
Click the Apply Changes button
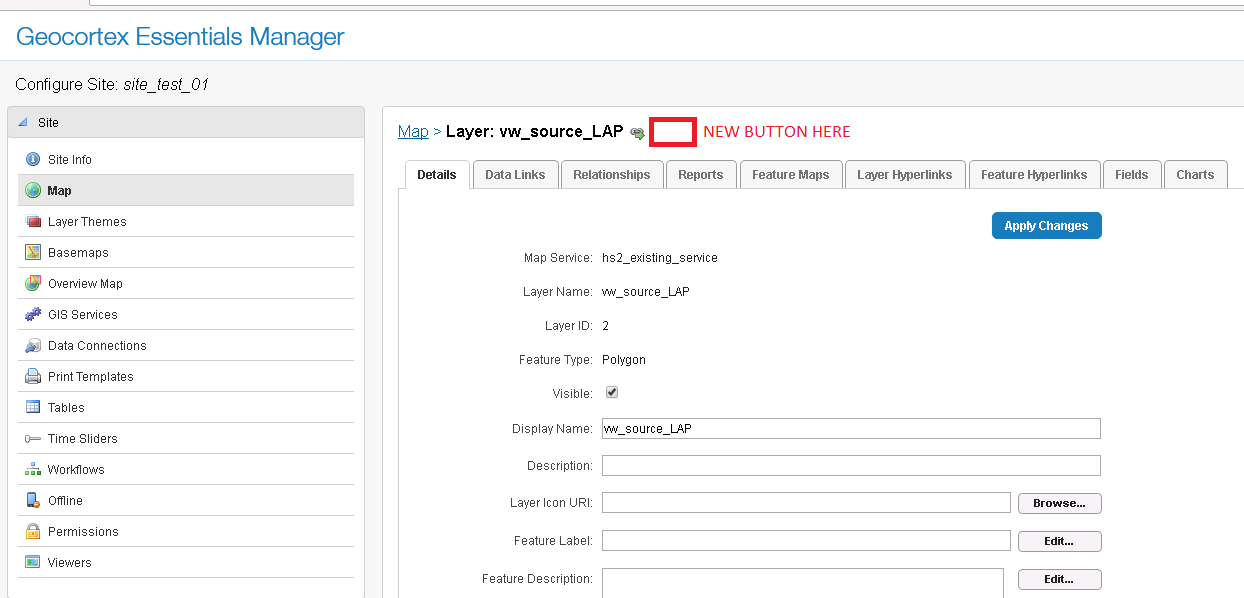(1047, 225)
